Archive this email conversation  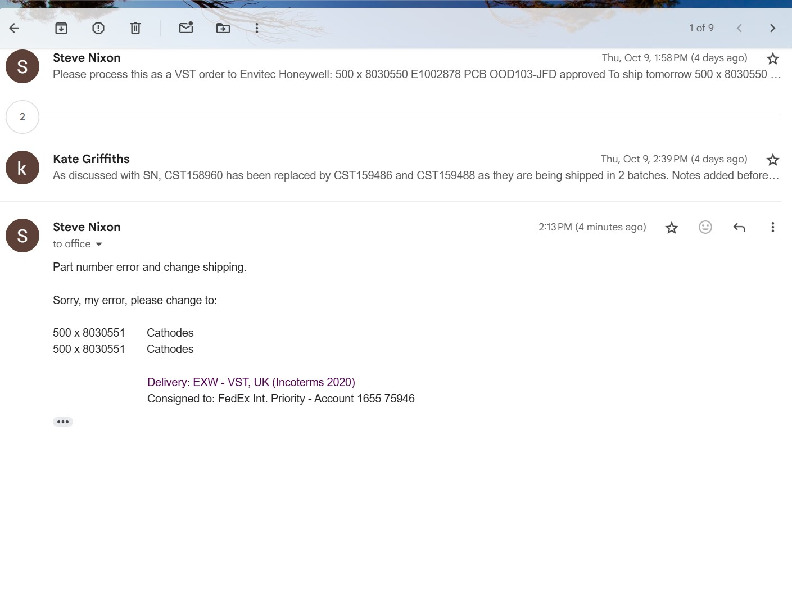[61, 28]
